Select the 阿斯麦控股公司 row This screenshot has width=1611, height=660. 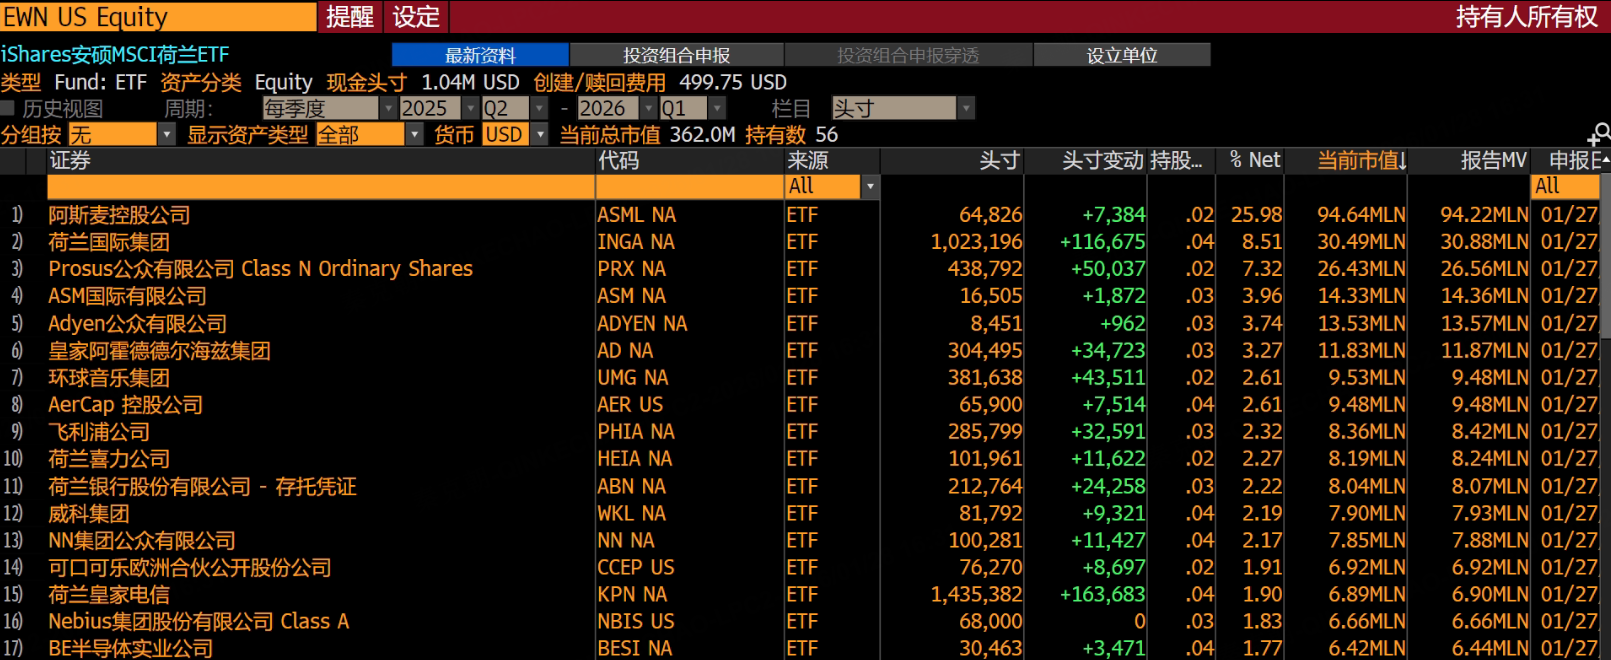(800, 215)
